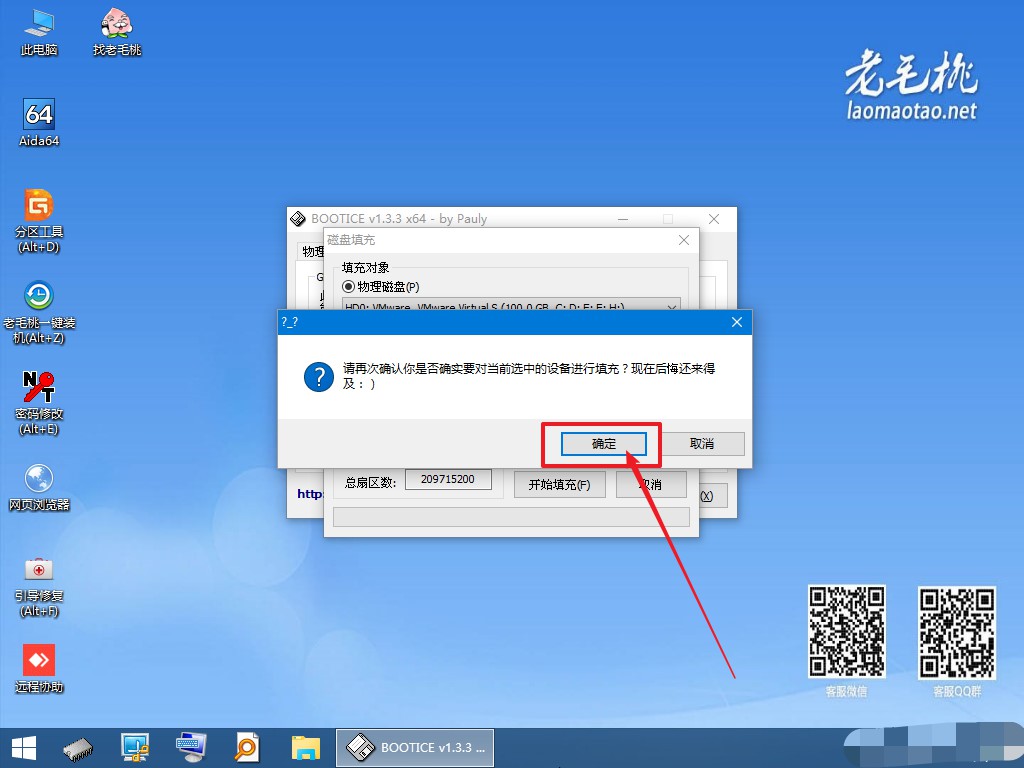
Task: Open File Explorer from the taskbar
Action: (x=306, y=748)
